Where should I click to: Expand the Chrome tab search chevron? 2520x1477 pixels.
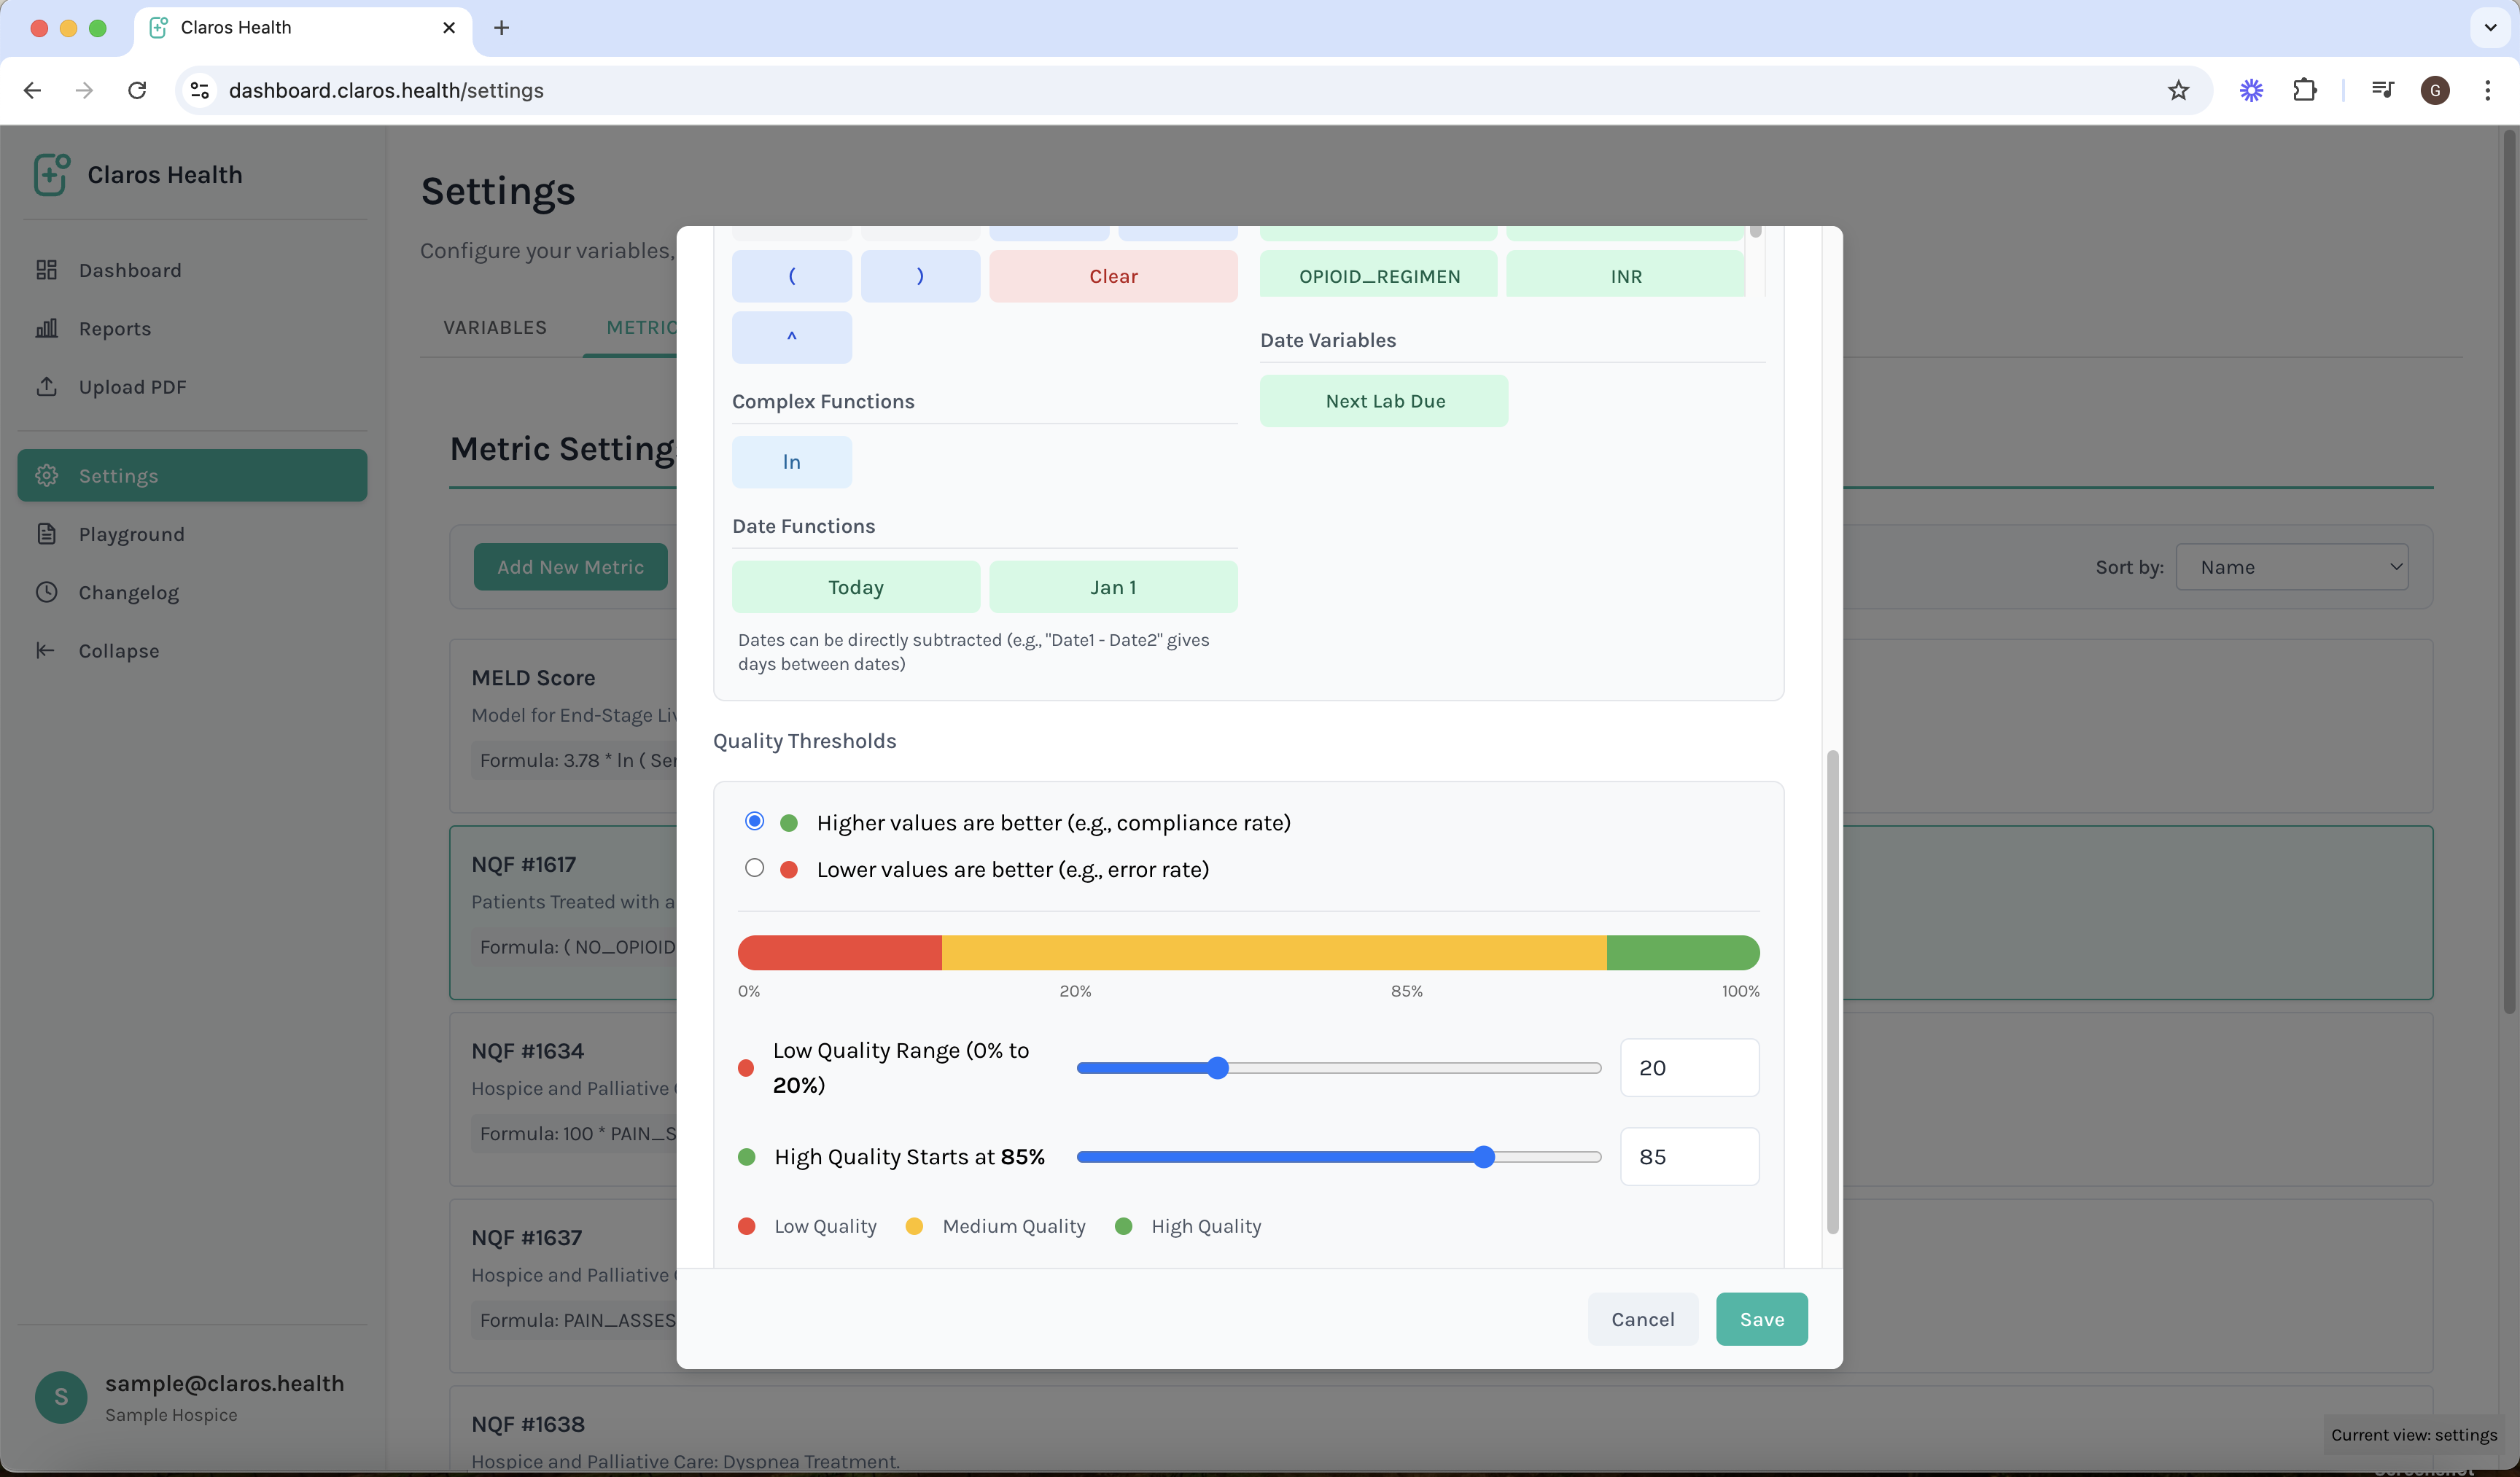point(2490,27)
